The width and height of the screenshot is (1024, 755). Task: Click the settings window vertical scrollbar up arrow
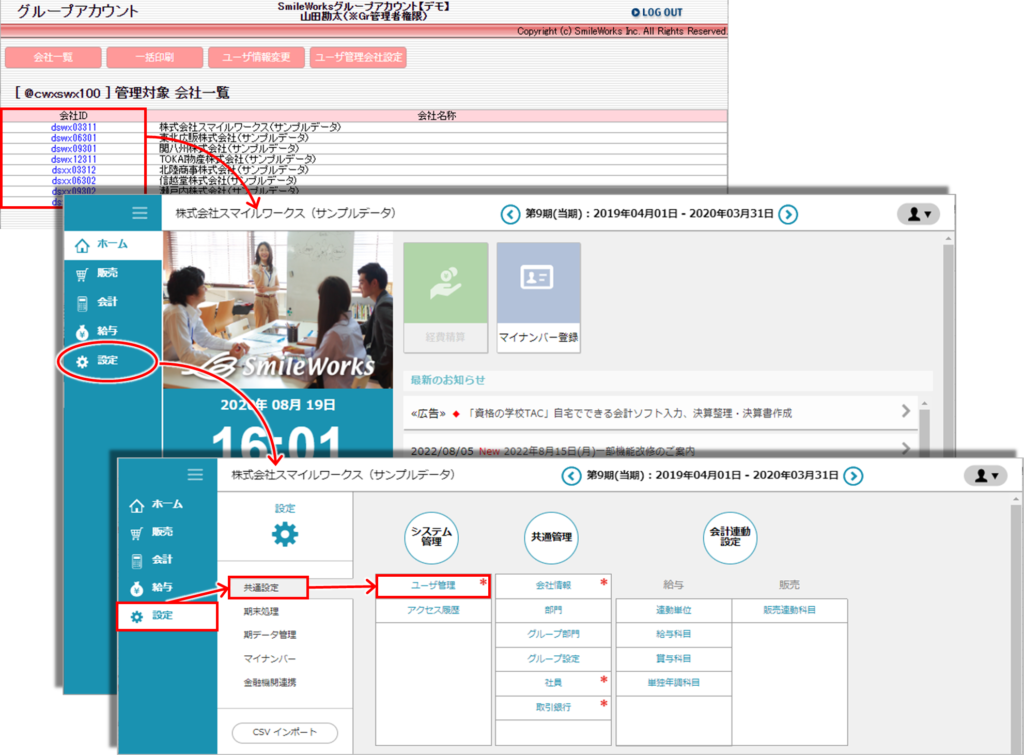point(1015,500)
